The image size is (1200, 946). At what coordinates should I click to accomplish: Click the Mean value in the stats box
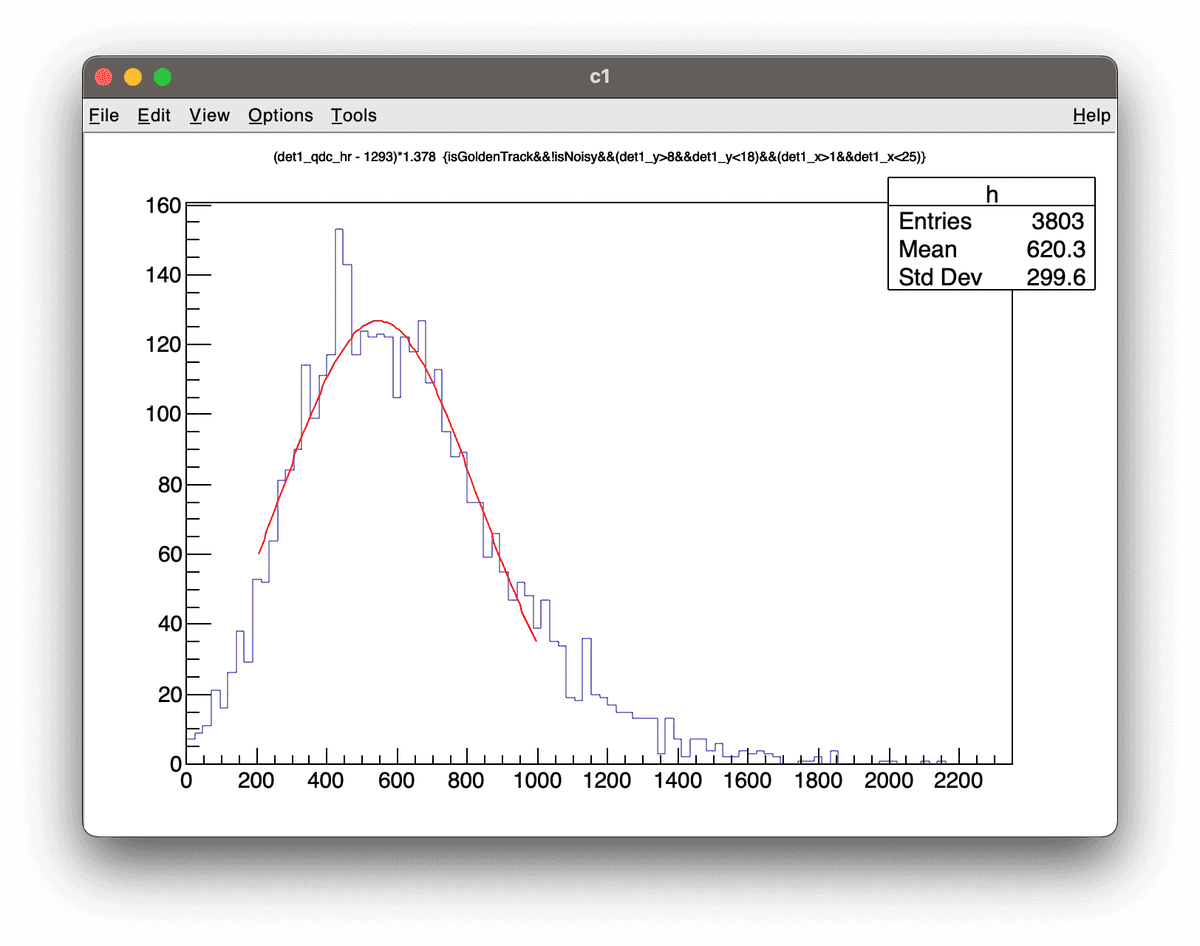pos(1056,249)
